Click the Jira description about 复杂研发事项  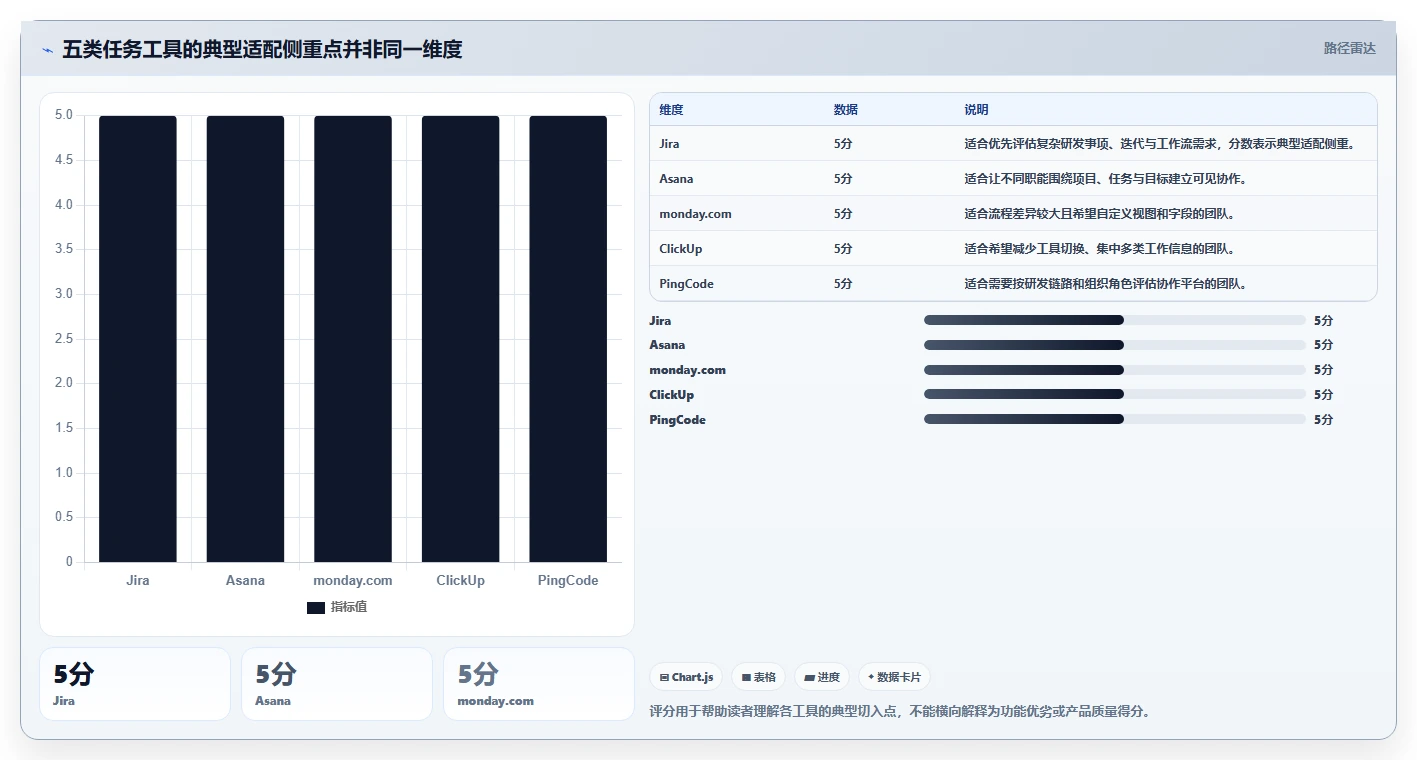pyautogui.click(x=1160, y=144)
